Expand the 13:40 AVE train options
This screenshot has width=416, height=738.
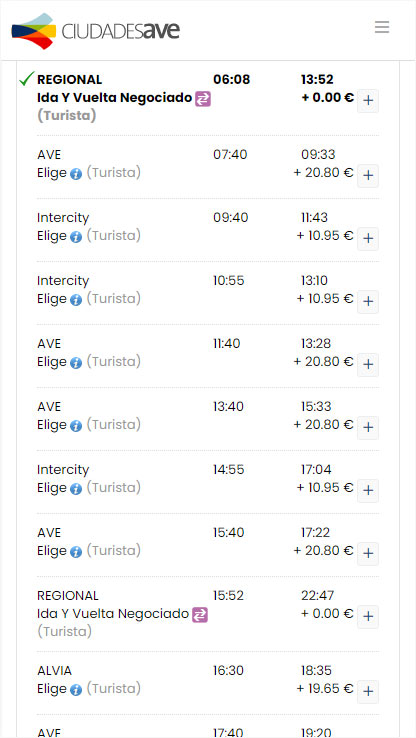368,428
